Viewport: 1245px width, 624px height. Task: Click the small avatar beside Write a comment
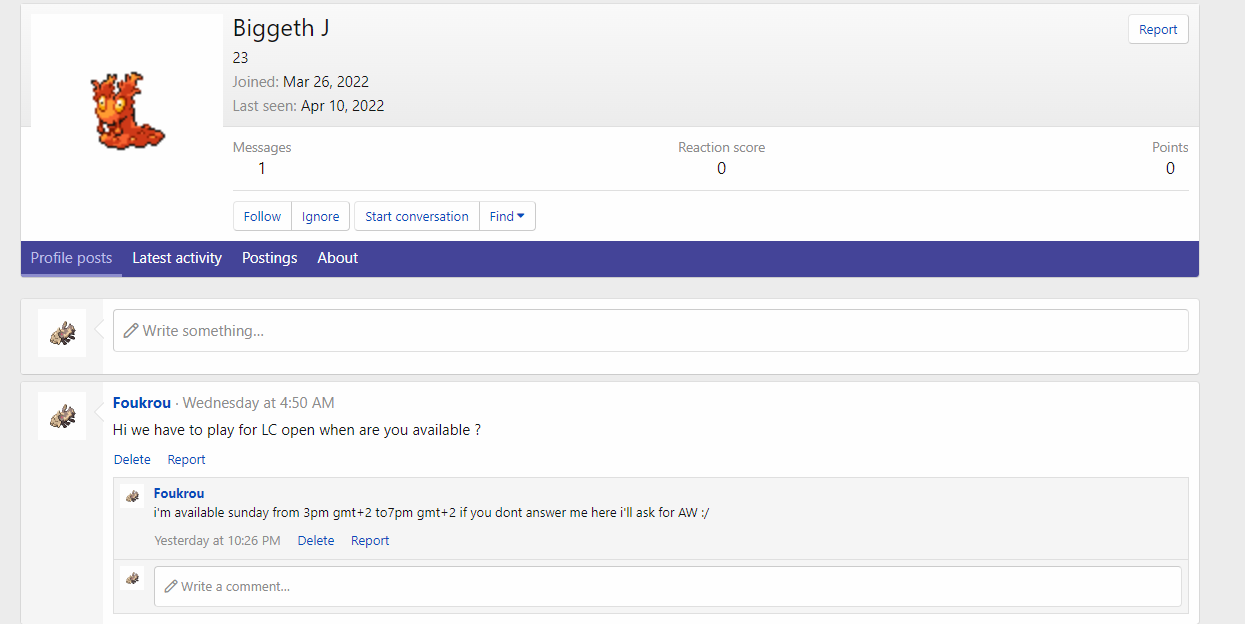point(132,578)
